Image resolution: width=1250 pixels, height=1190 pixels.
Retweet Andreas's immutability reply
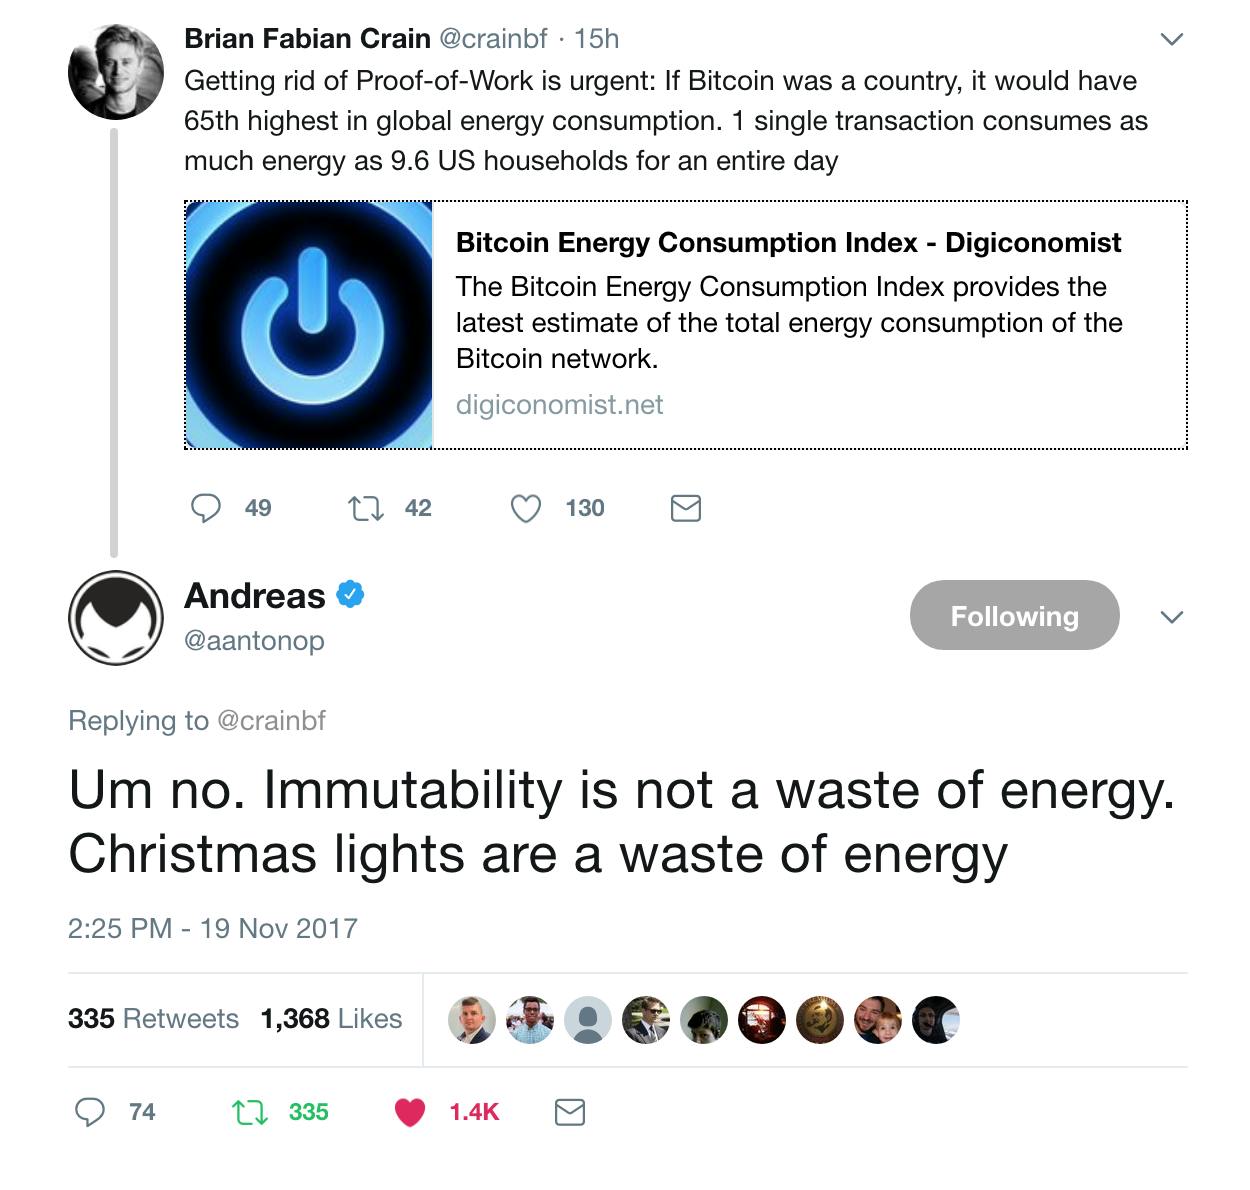(248, 1111)
